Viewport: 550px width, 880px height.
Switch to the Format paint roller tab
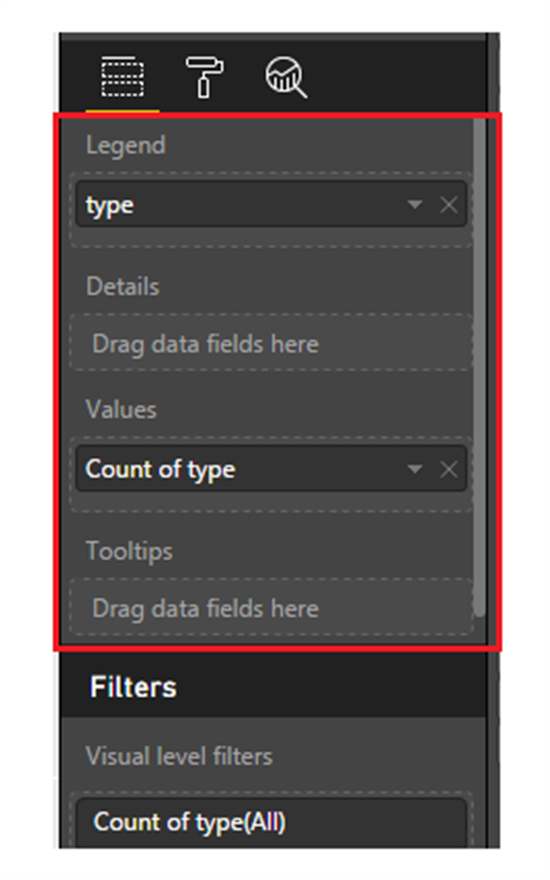[x=204, y=77]
